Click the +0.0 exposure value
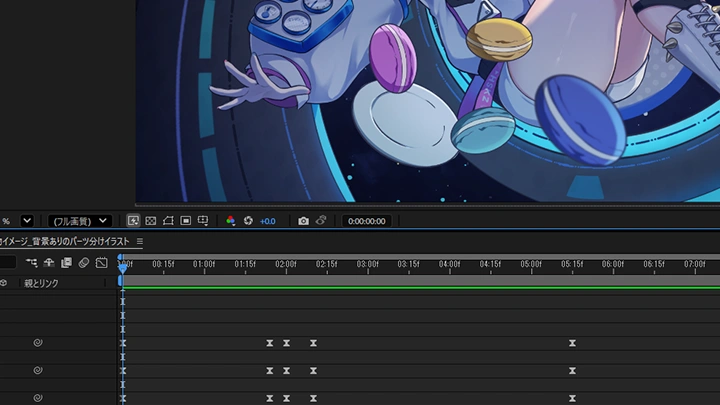This screenshot has height=405, width=720. (x=268, y=221)
